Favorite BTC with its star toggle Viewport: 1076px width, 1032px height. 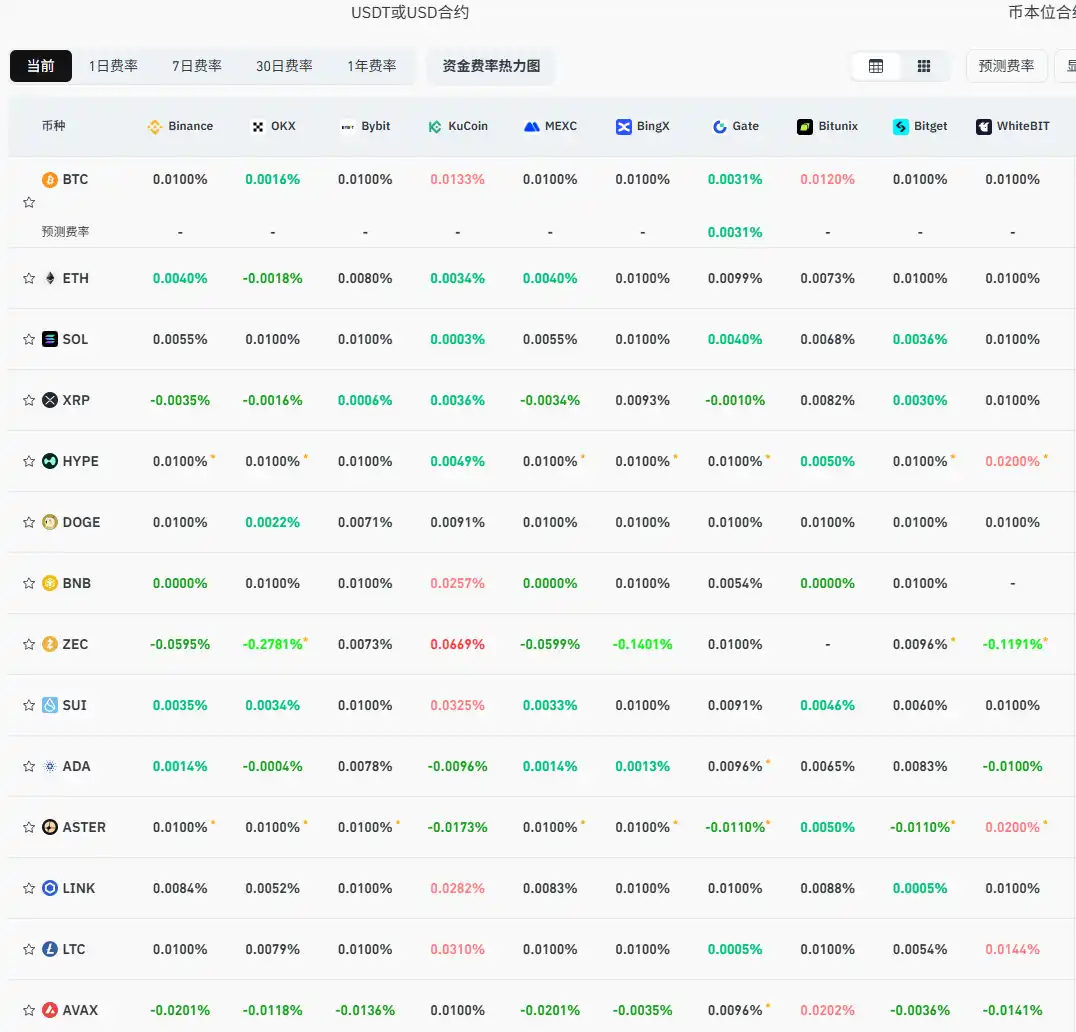tap(29, 203)
